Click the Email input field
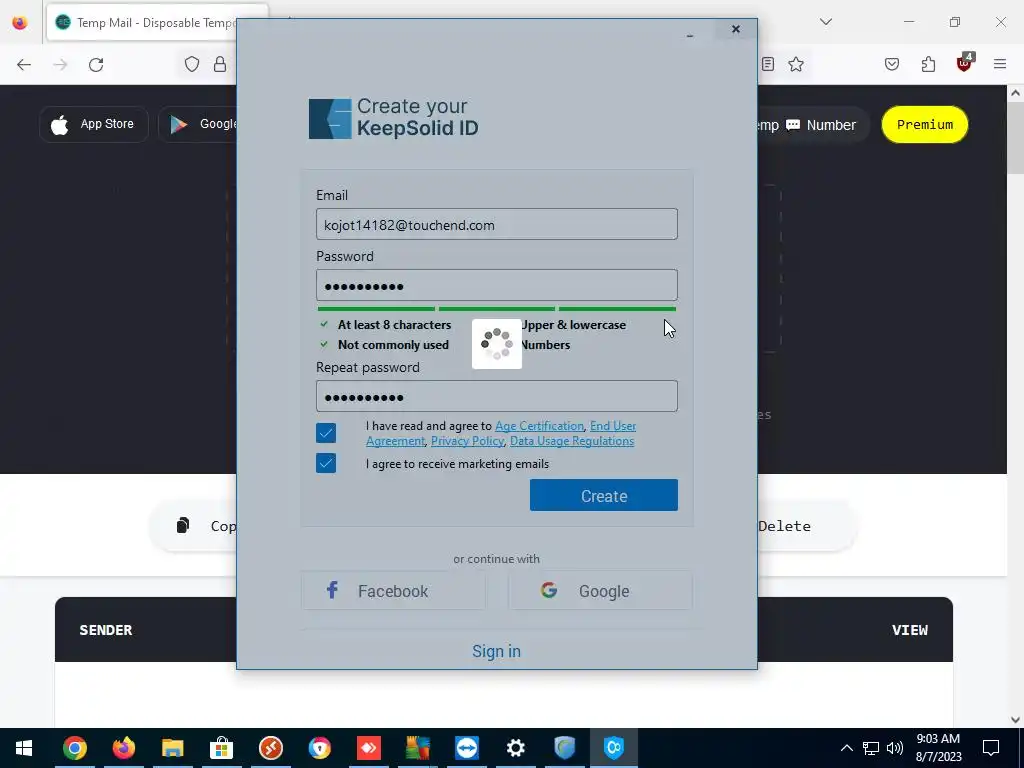The width and height of the screenshot is (1024, 768). [x=496, y=224]
